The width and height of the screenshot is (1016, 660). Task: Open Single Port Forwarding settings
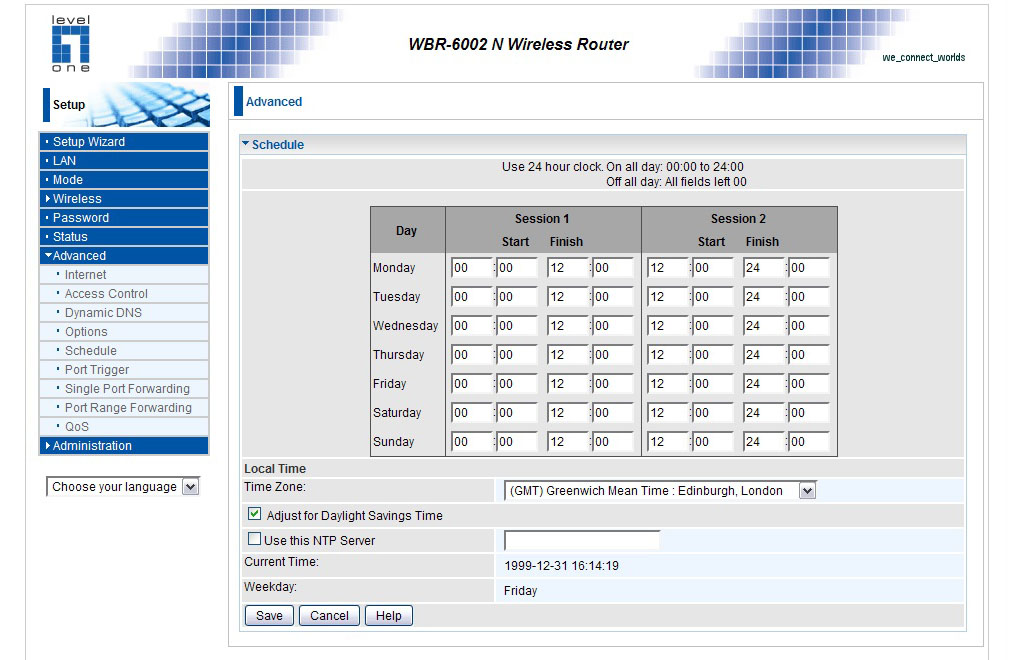point(124,389)
